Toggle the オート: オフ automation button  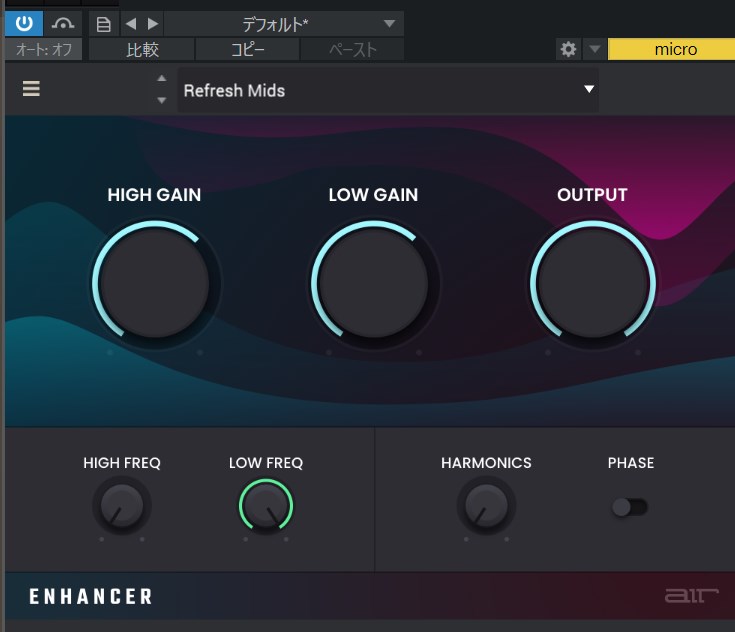pyautogui.click(x=44, y=49)
